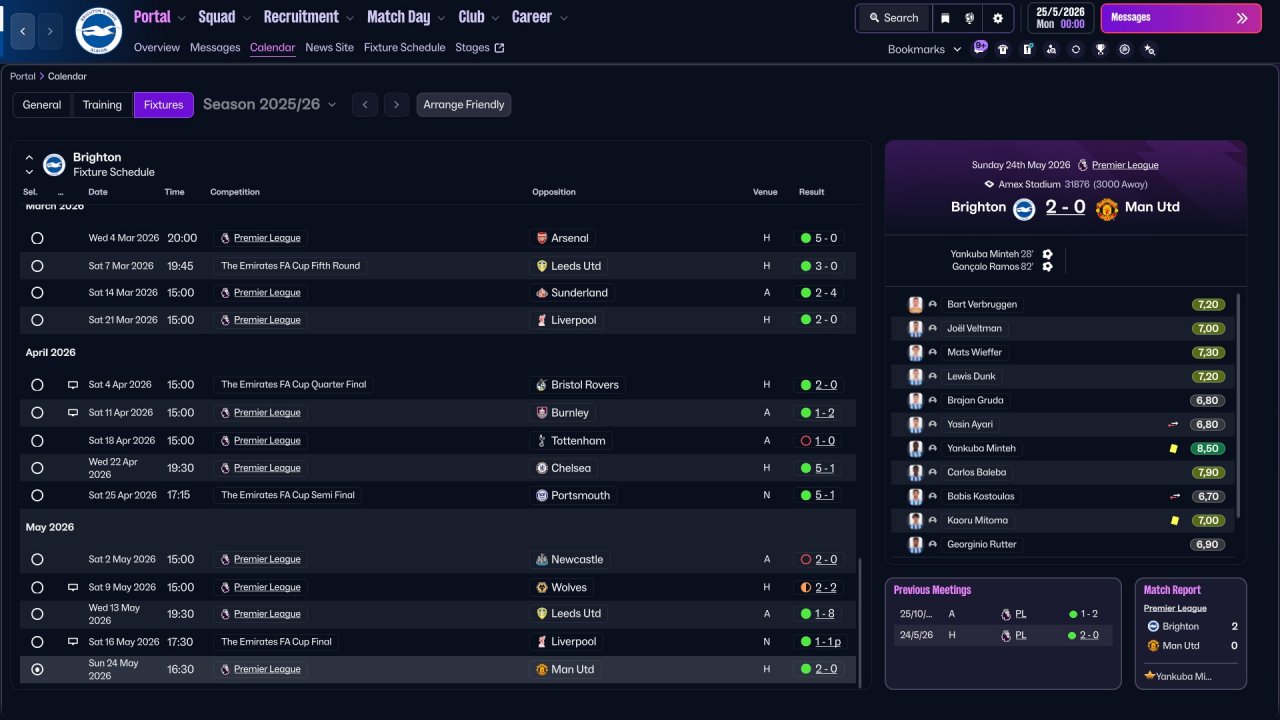This screenshot has height=720, width=1280.
Task: Click the Newcastle club crest
Action: (x=542, y=560)
